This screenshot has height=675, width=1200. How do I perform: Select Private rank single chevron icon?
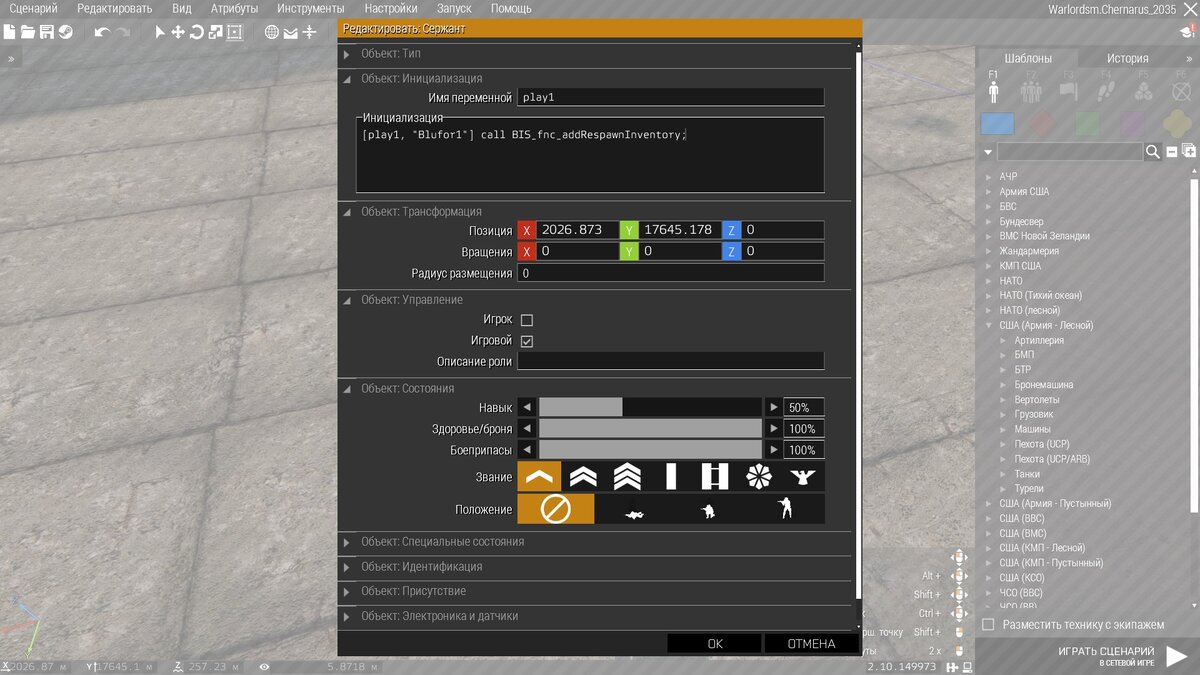[539, 477]
